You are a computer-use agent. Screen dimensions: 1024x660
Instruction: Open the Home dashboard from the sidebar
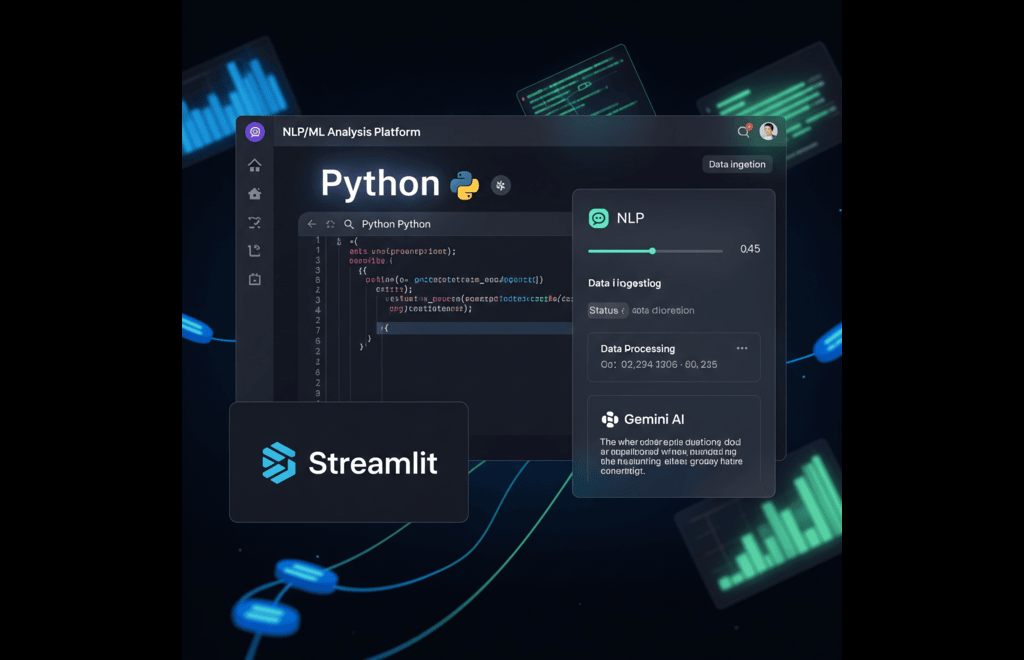coord(254,166)
